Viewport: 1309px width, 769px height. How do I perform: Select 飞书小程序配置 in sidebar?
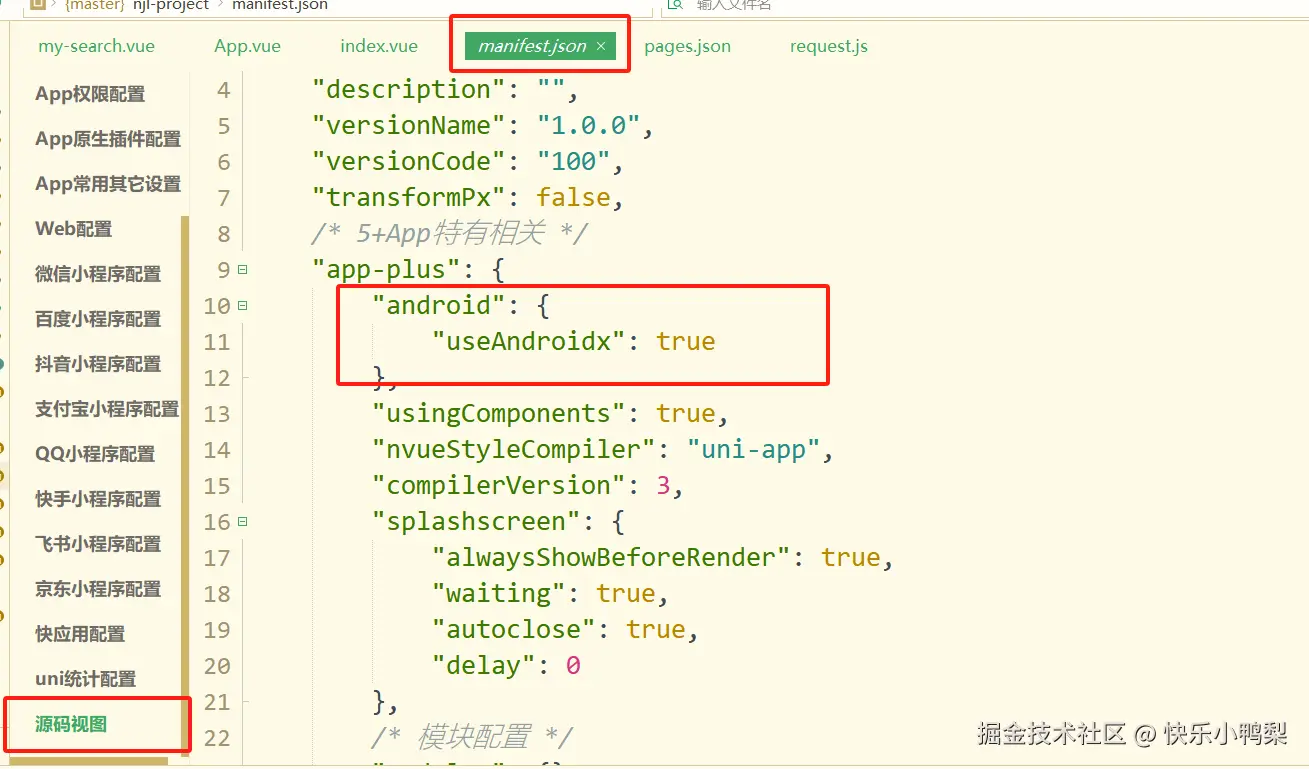98,544
